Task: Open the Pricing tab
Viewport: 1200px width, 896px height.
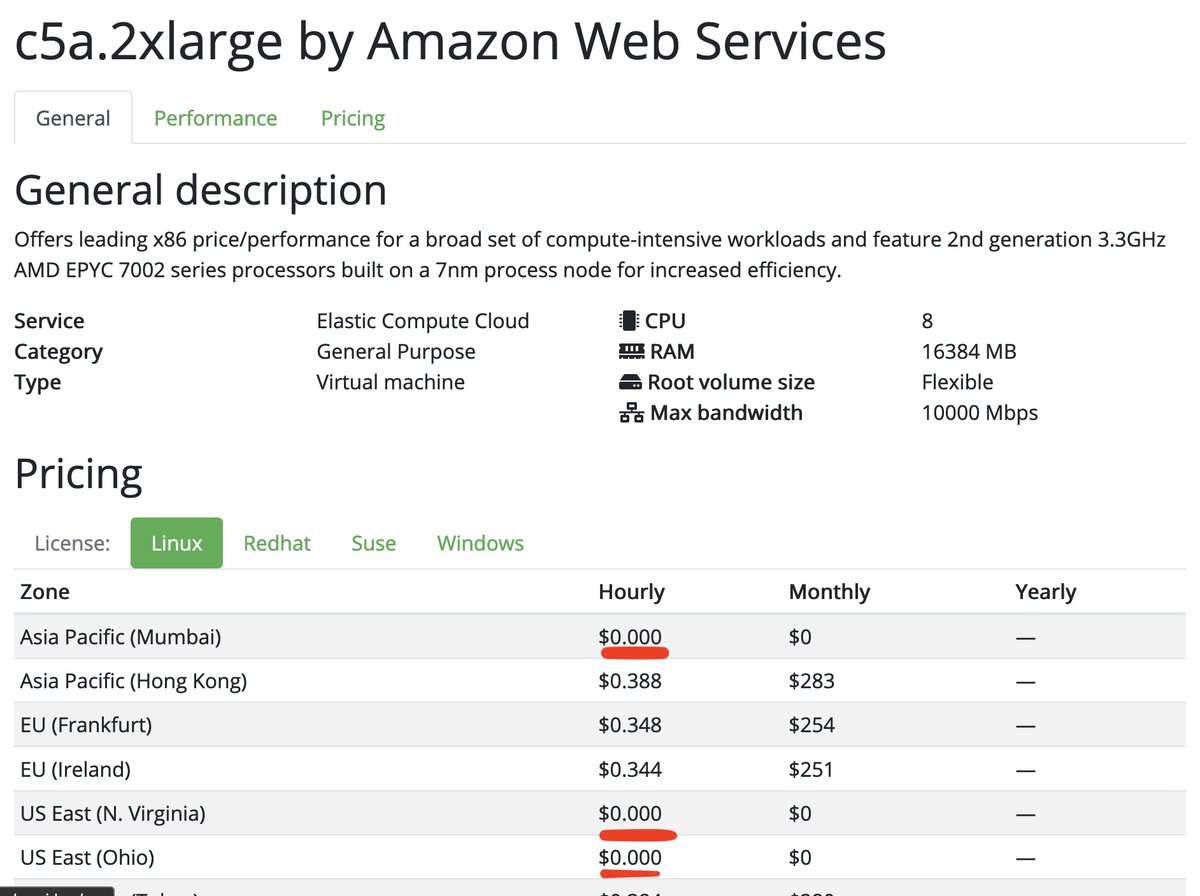Action: pyautogui.click(x=353, y=118)
